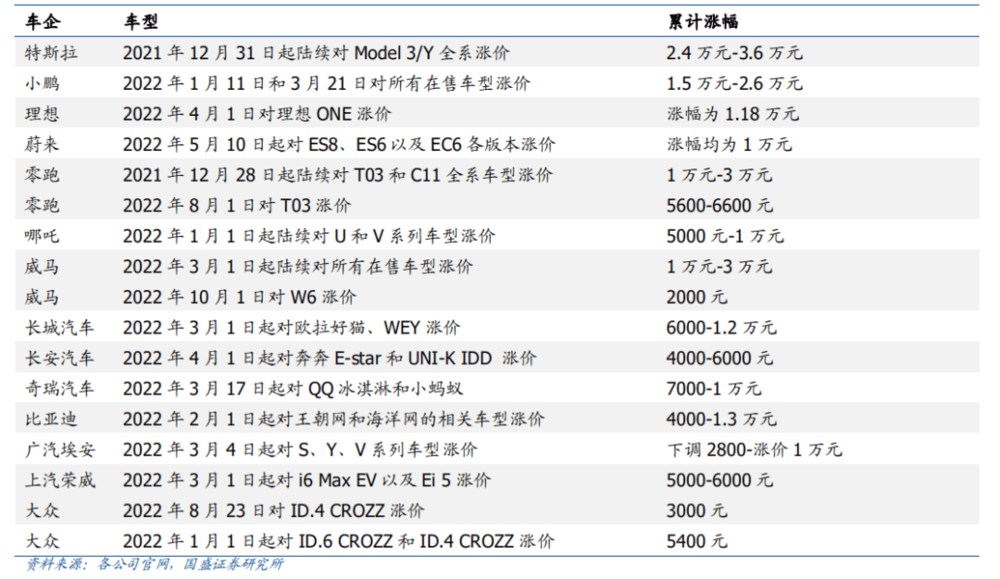This screenshot has height=579, width=1000.
Task: Click the 4000-1.3 万元 cell
Action: [721, 420]
